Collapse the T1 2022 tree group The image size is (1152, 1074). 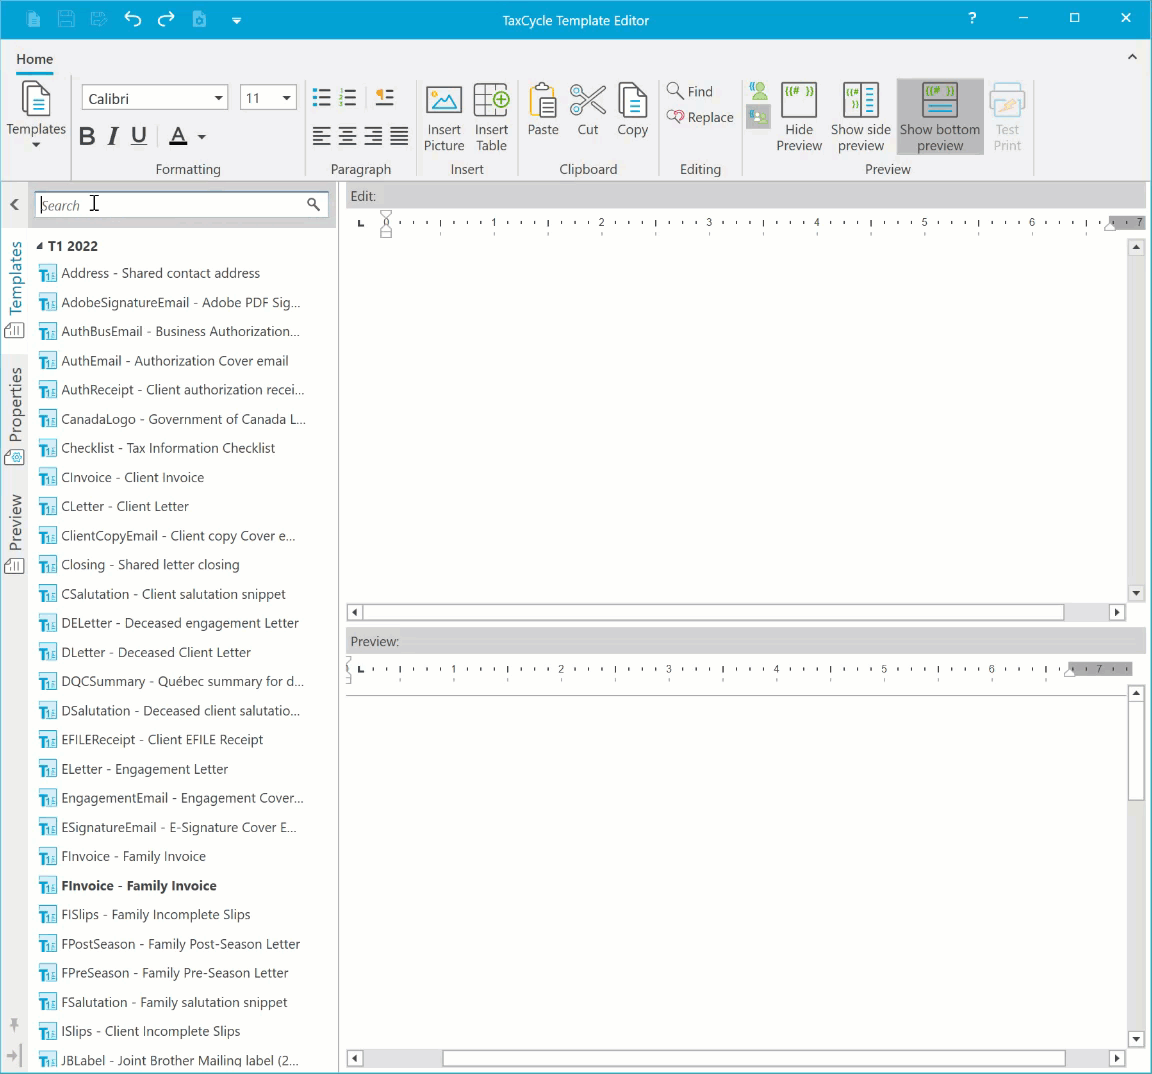click(x=40, y=246)
